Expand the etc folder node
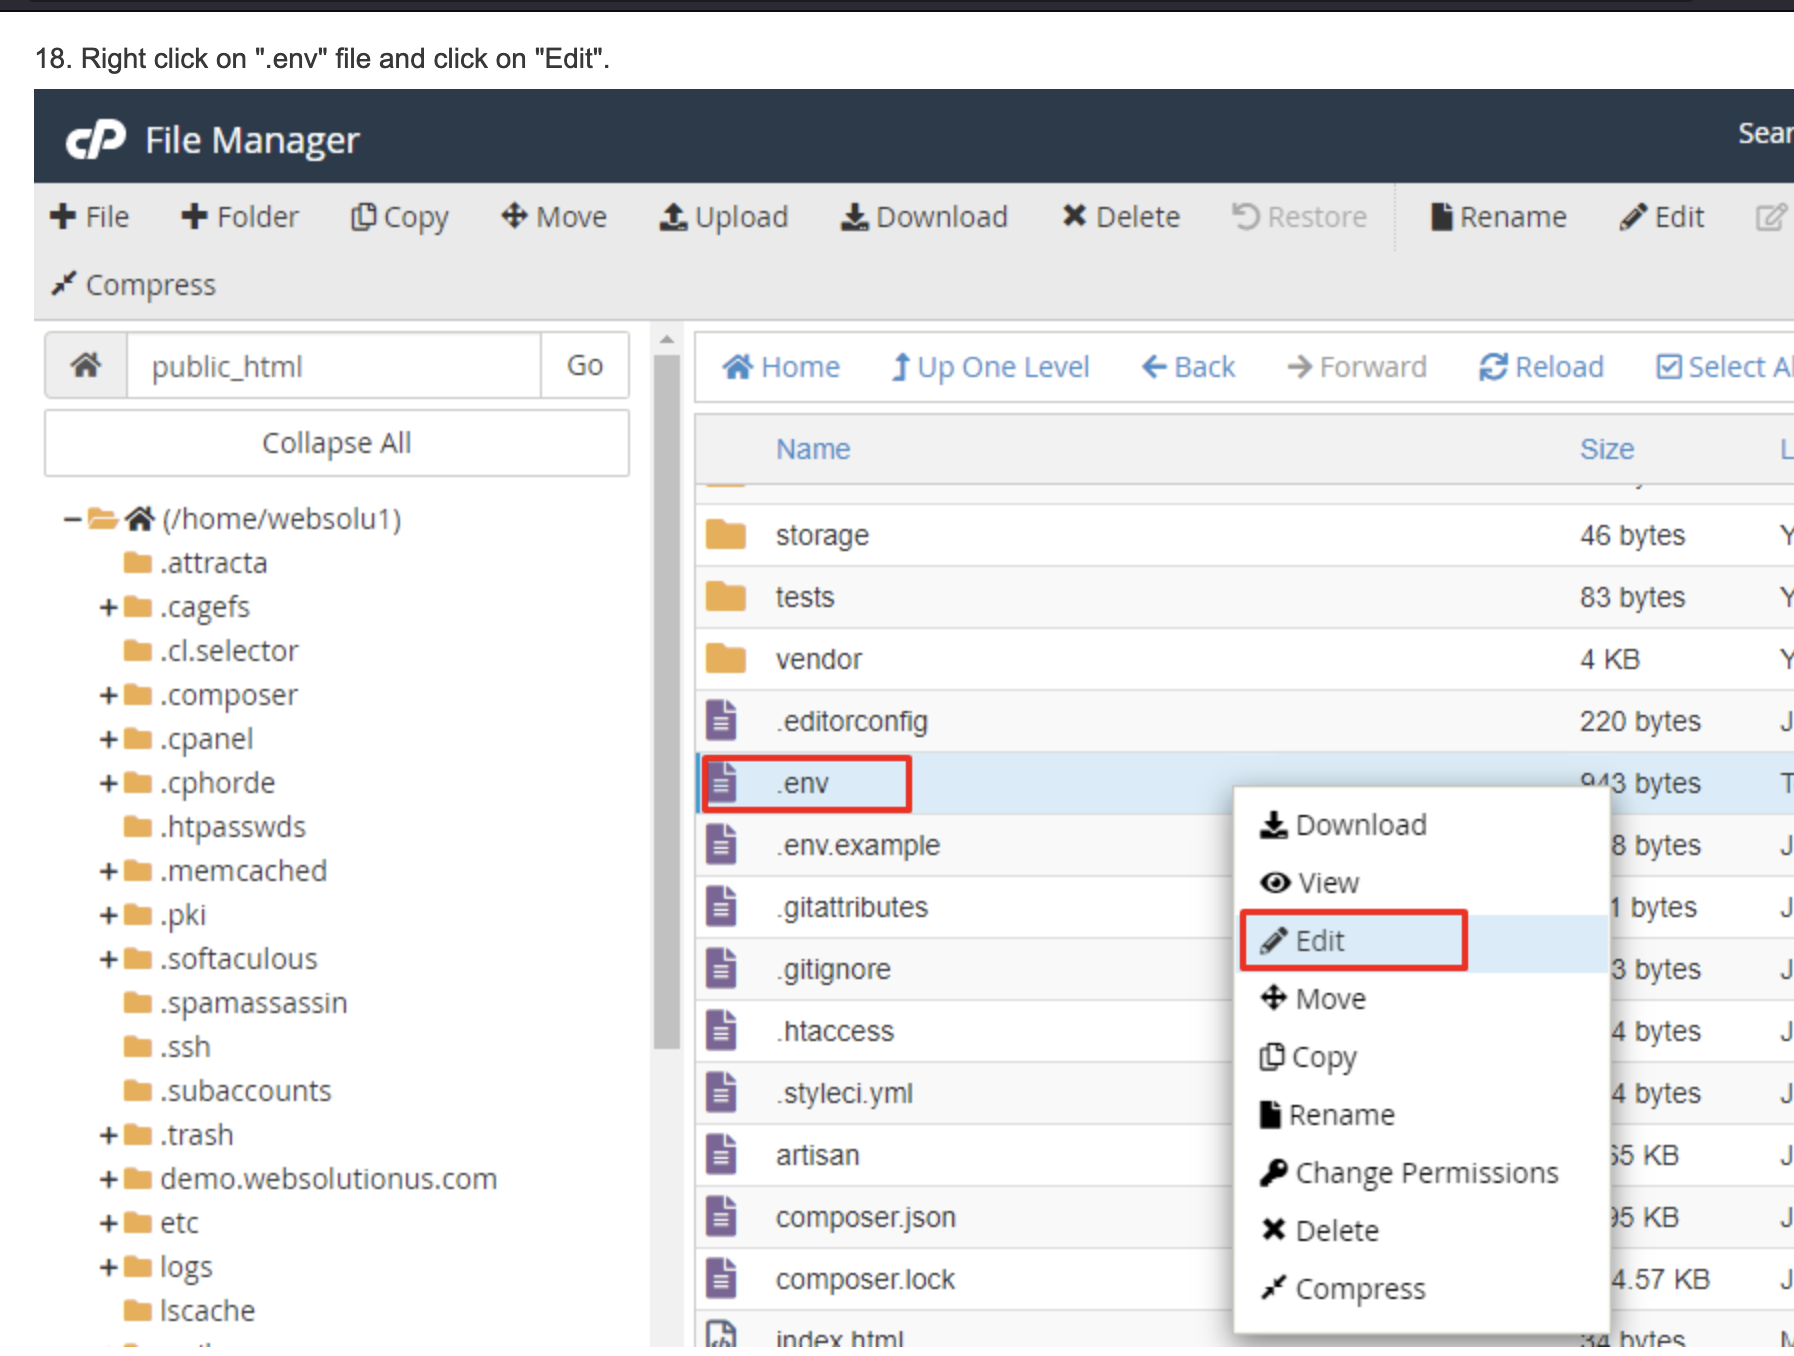This screenshot has width=1794, height=1356. tap(109, 1223)
